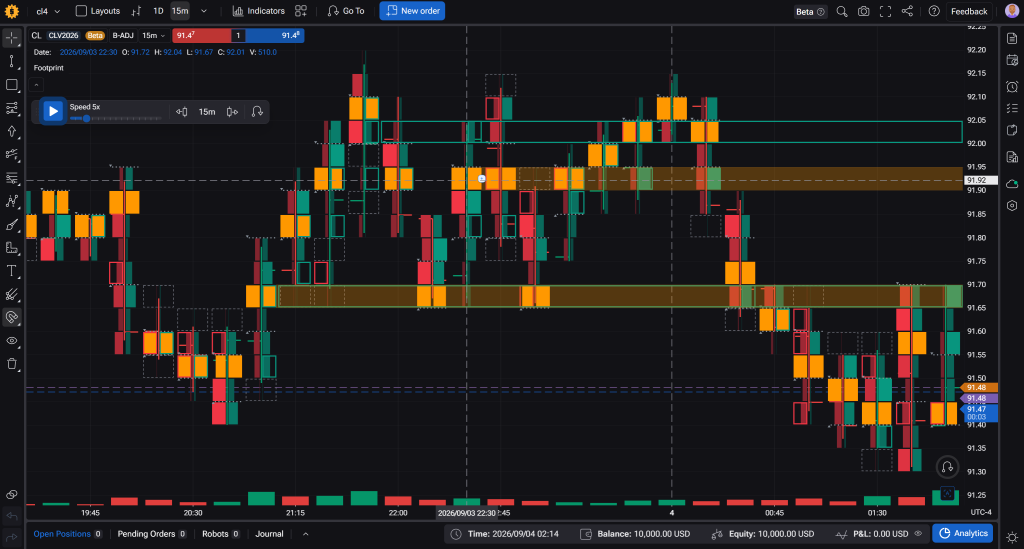Image resolution: width=1024 pixels, height=549 pixels.
Task: Toggle the Layouts checkbox square
Action: (81, 11)
